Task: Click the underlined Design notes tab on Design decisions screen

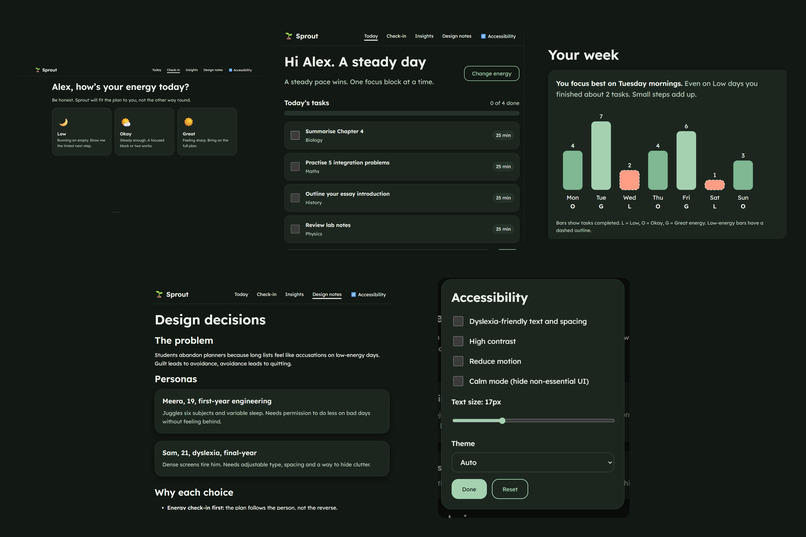Action: (x=327, y=294)
